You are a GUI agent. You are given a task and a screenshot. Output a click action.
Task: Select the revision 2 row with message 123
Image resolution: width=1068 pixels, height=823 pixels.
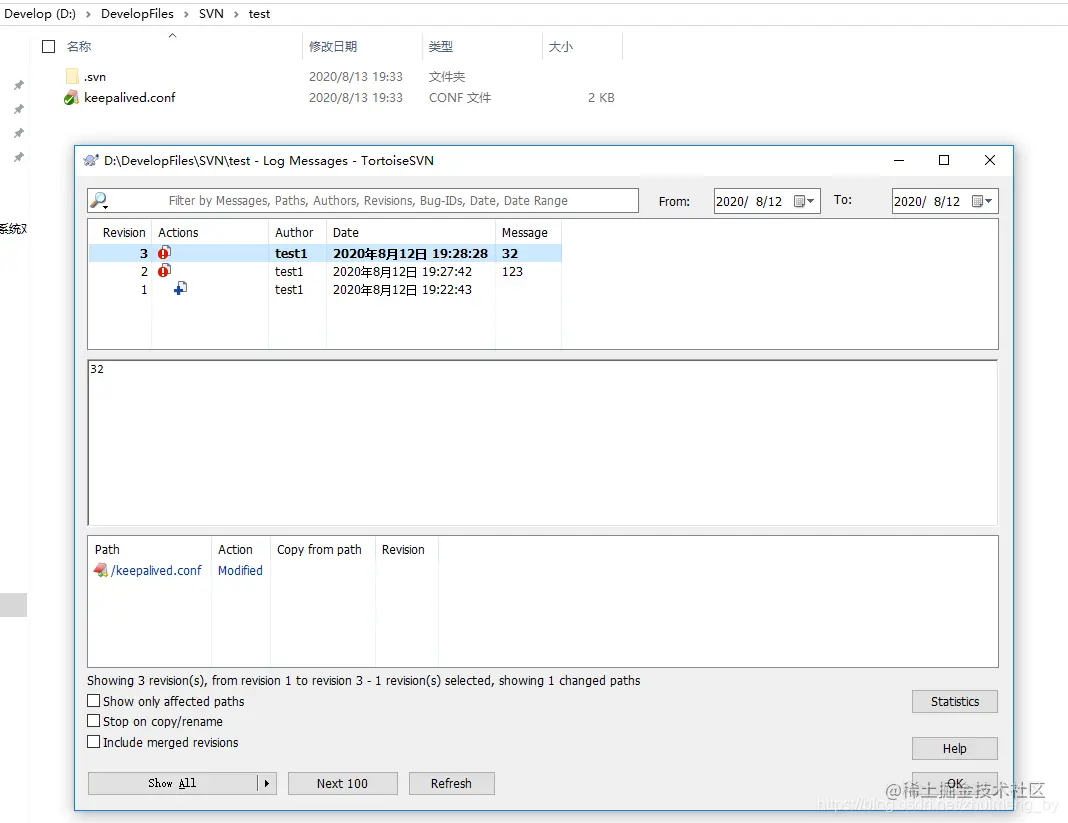[x=326, y=271]
